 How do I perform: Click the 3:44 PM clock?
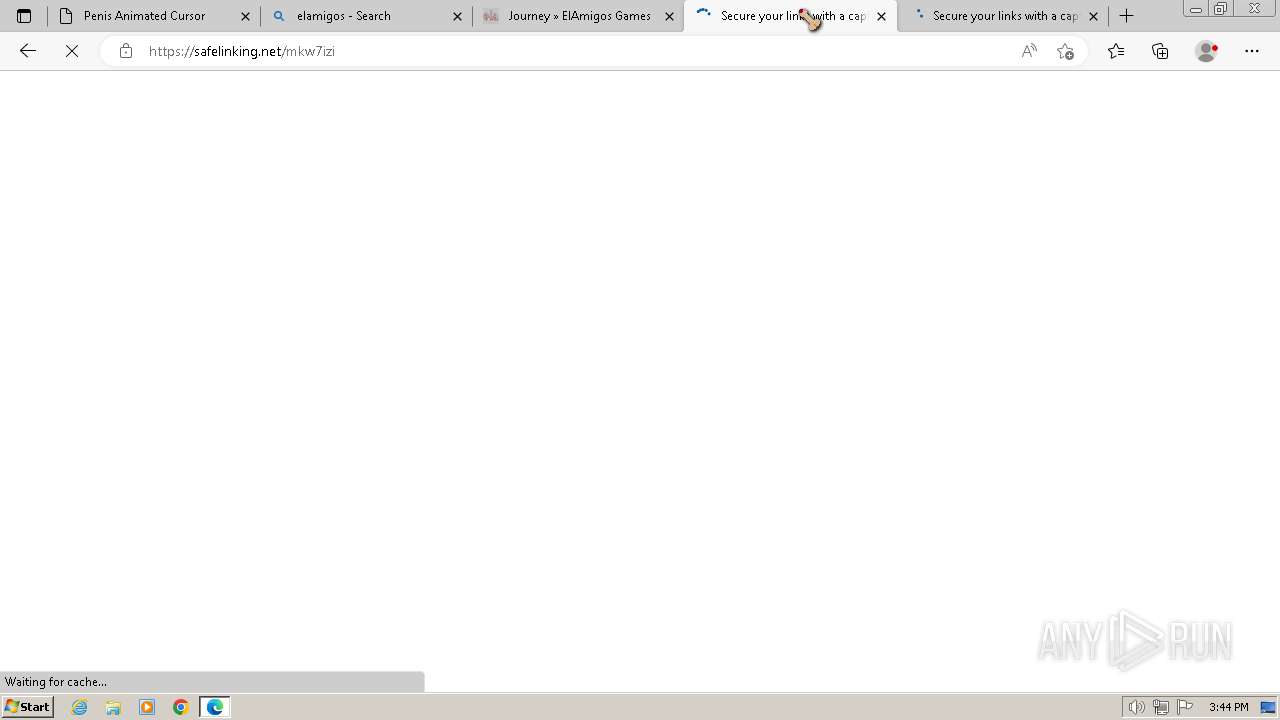tap(1228, 707)
